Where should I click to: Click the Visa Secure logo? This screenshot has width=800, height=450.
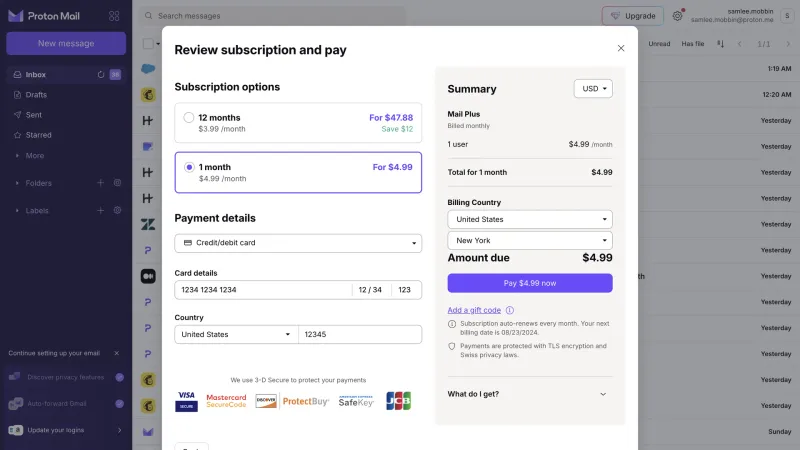coord(186,402)
